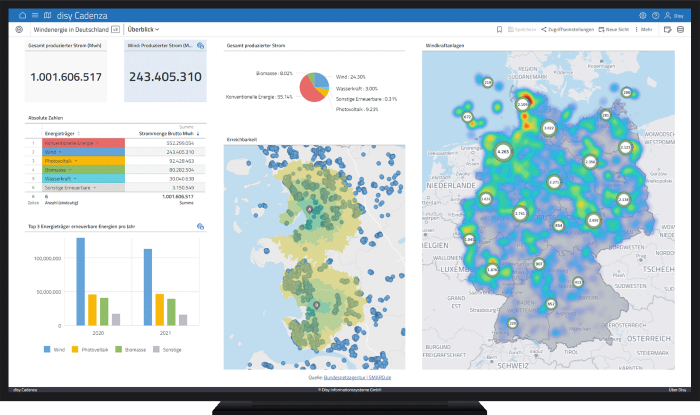Open the hamburger navigation menu
The height and width of the screenshot is (415, 700).
[x=35, y=15]
